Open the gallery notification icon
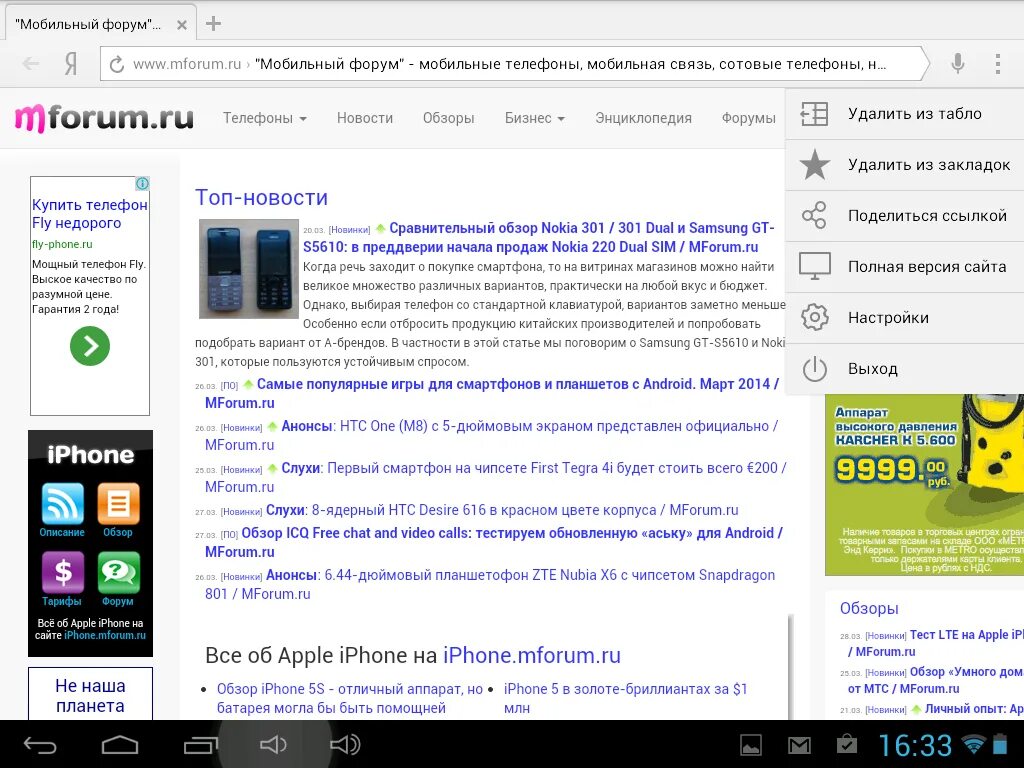1024x768 pixels. tap(750, 745)
